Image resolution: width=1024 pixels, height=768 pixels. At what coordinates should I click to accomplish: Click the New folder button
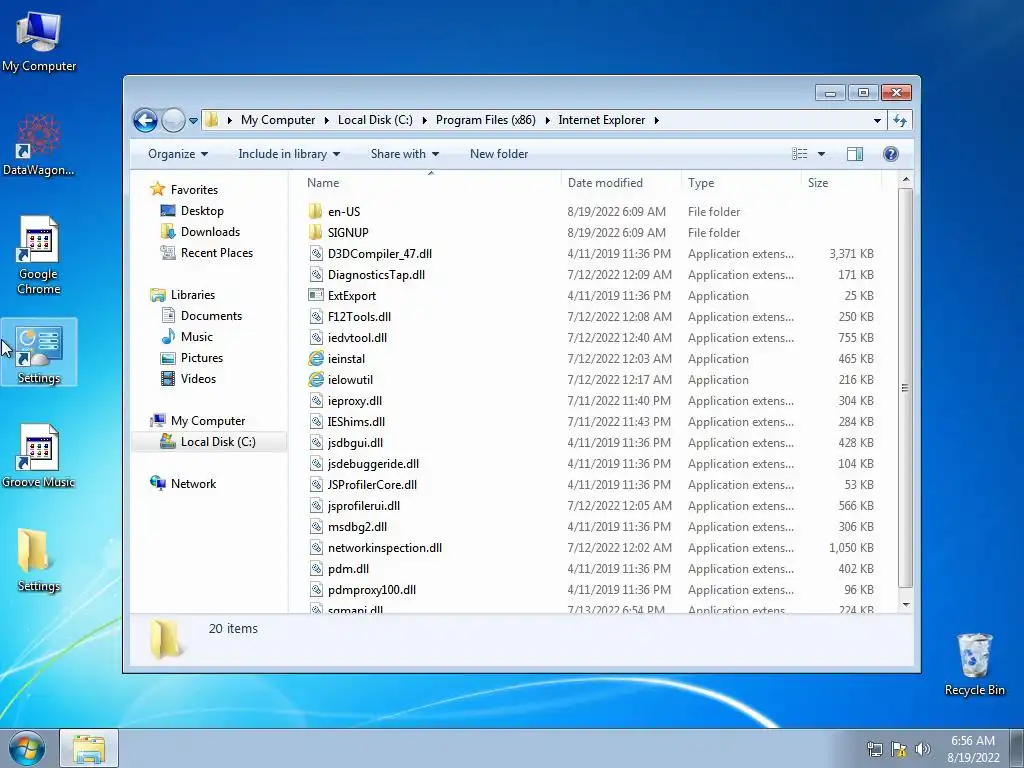[499, 154]
